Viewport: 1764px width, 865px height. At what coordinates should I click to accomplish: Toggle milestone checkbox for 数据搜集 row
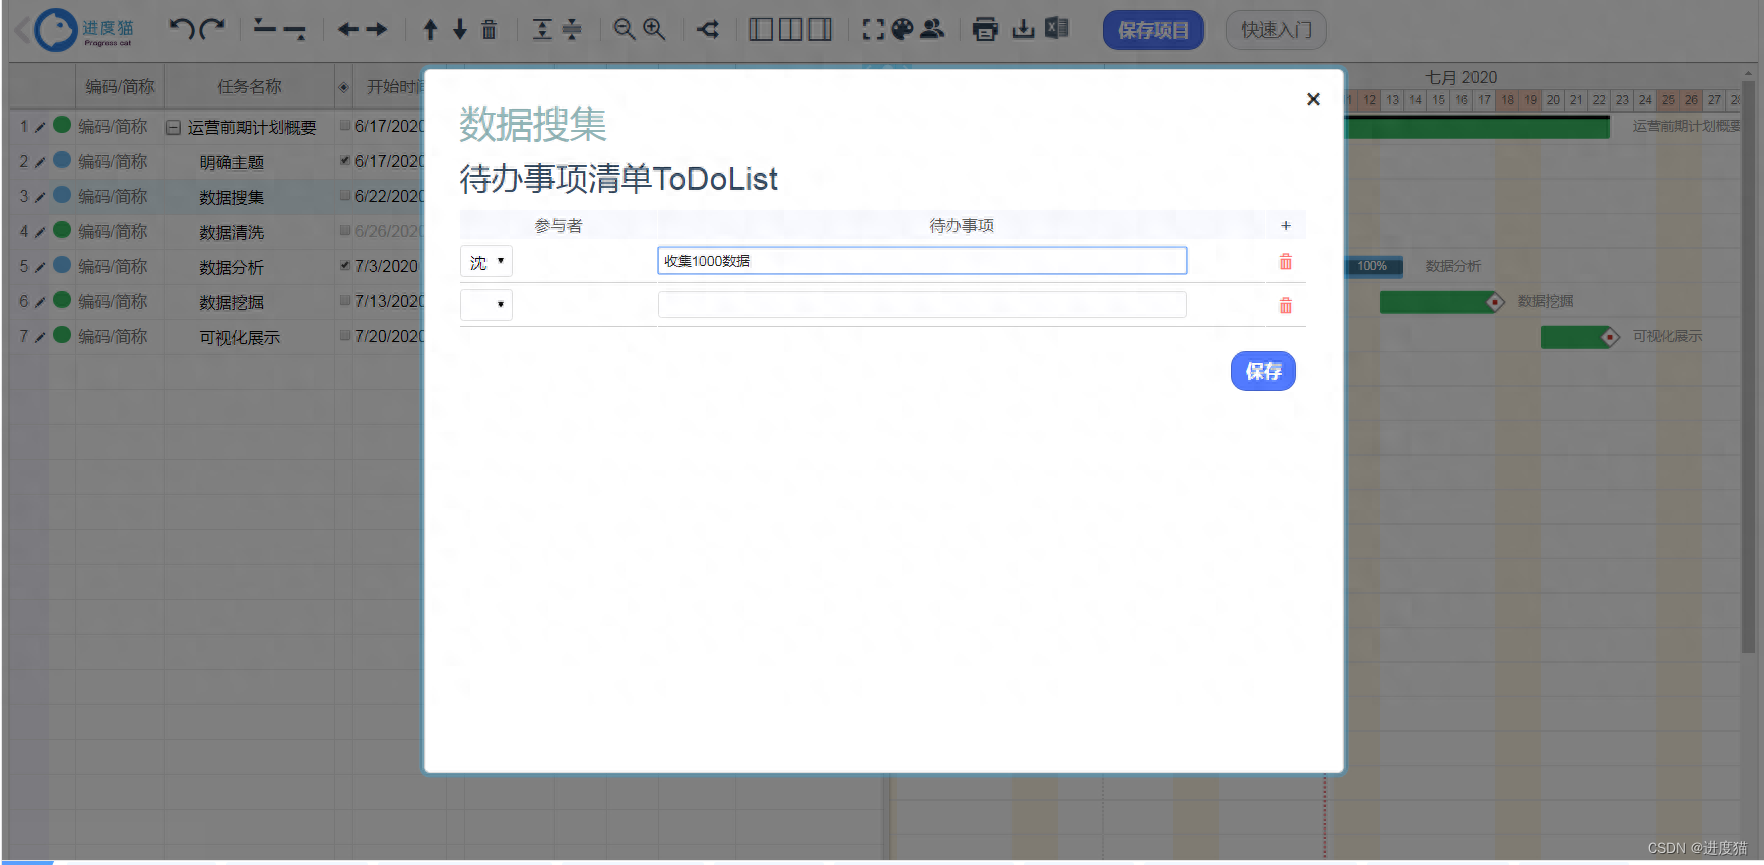(x=345, y=196)
